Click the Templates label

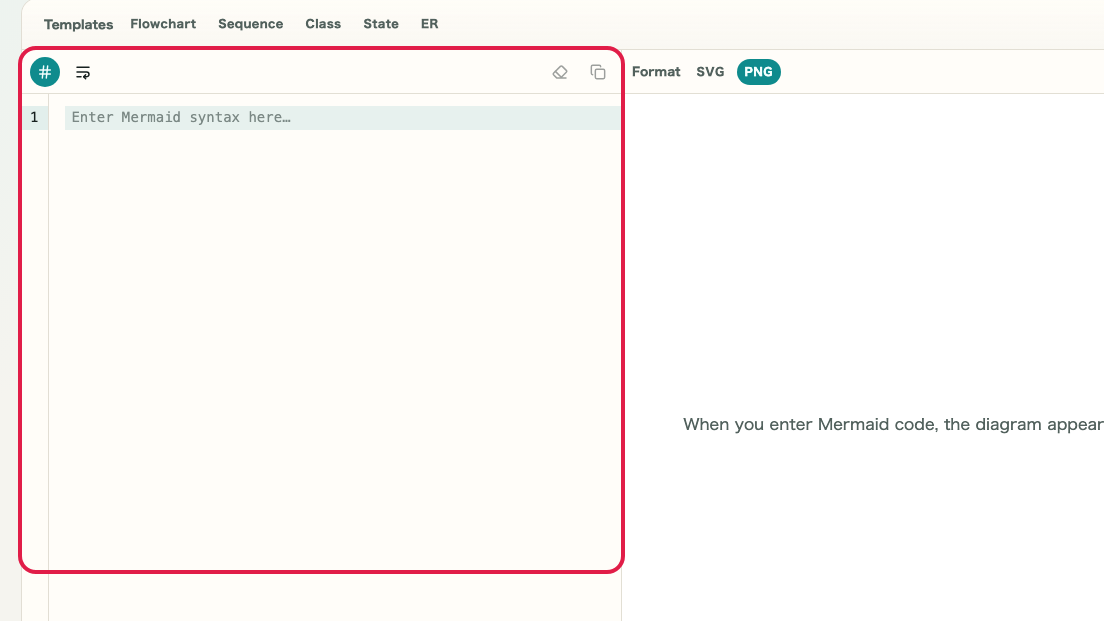pyautogui.click(x=78, y=25)
